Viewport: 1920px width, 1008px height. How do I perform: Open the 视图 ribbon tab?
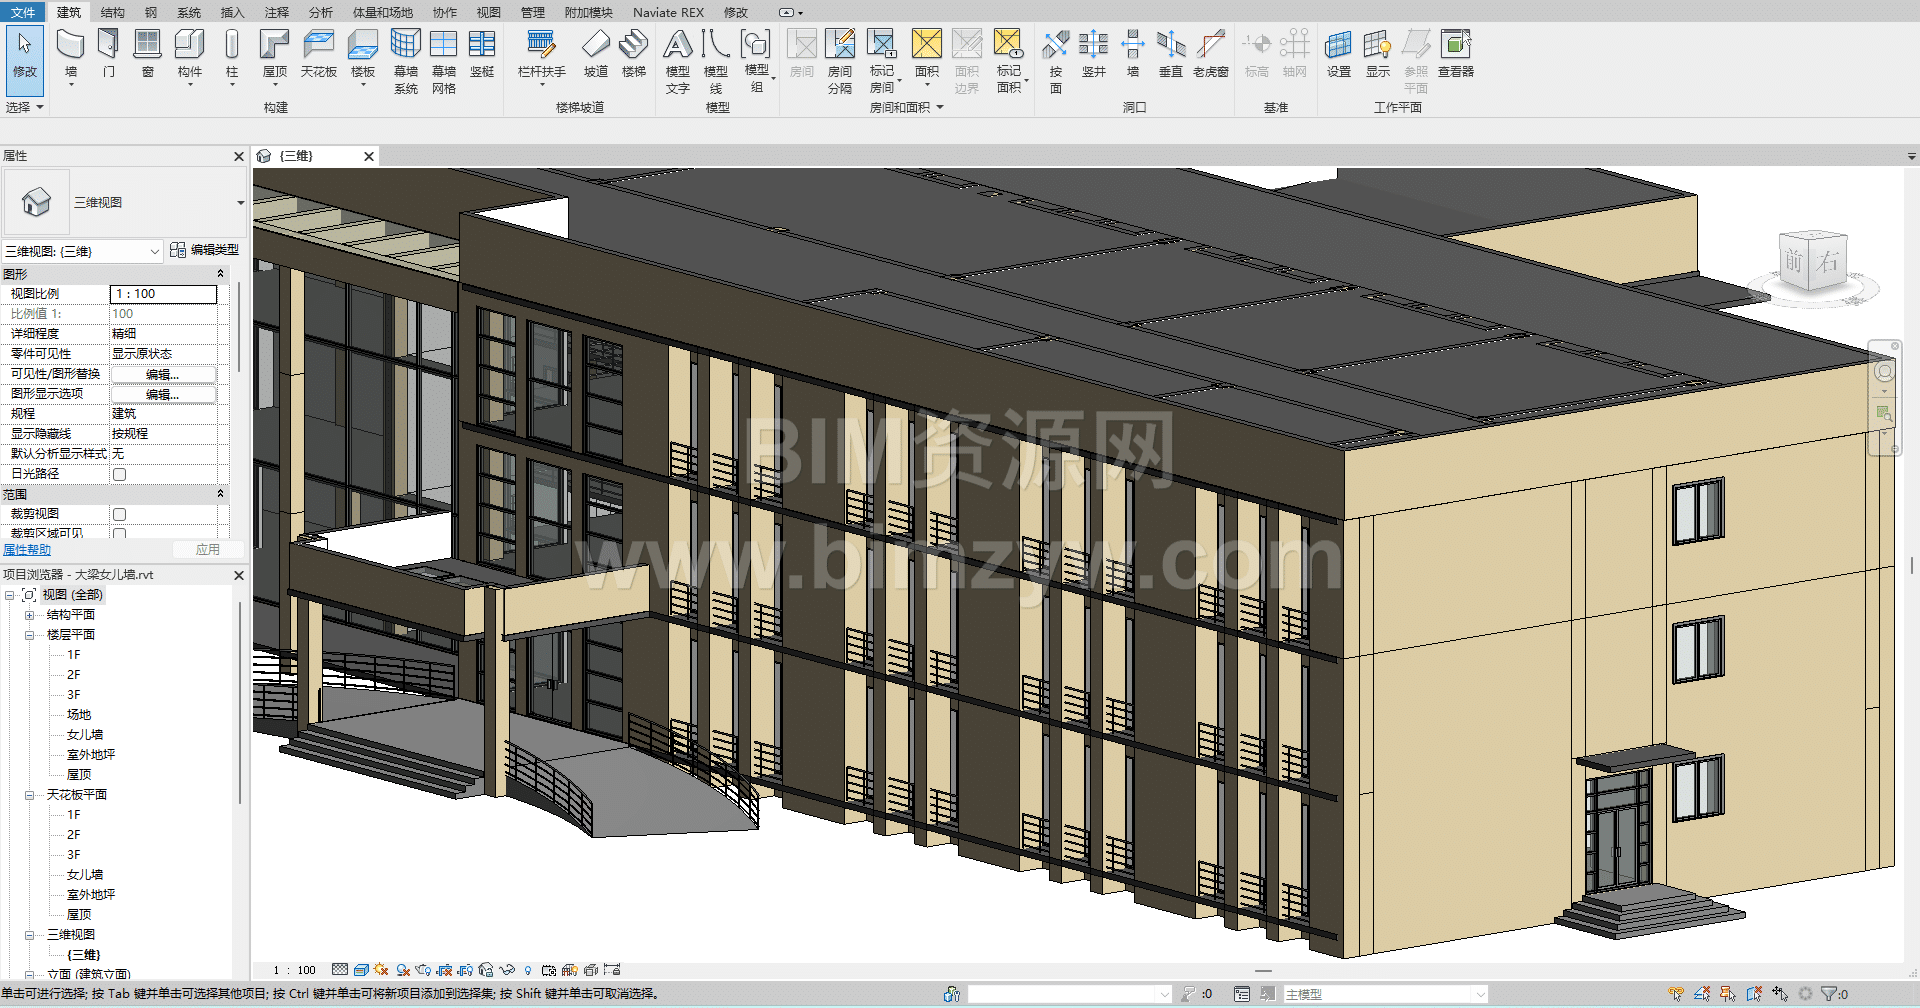pyautogui.click(x=488, y=12)
